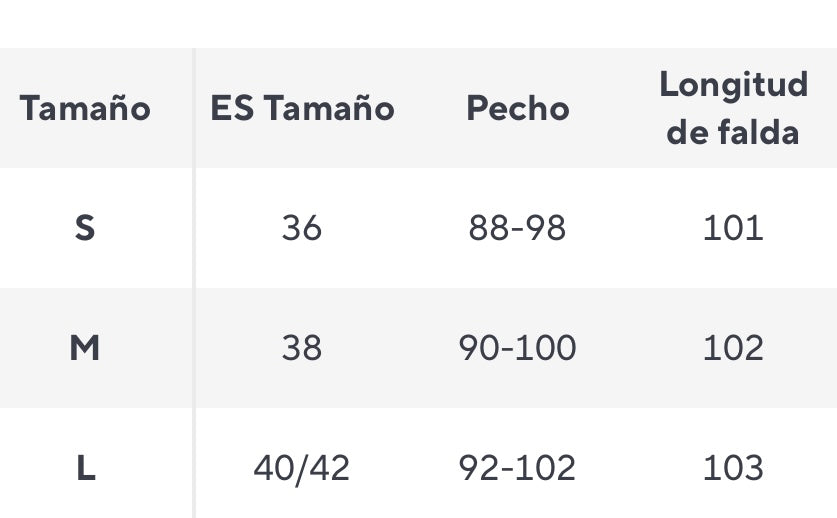Click ES size 36 cell

click(302, 228)
